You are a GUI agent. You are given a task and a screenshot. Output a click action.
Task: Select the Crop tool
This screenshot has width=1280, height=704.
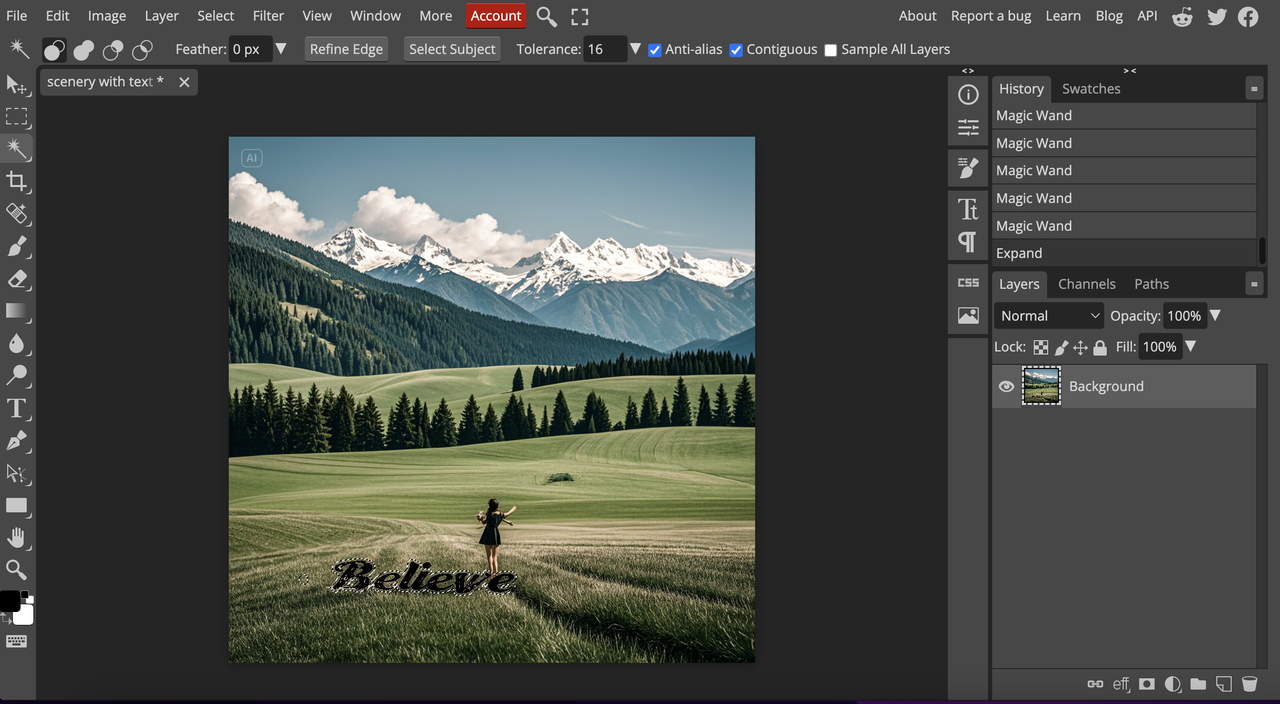click(17, 181)
